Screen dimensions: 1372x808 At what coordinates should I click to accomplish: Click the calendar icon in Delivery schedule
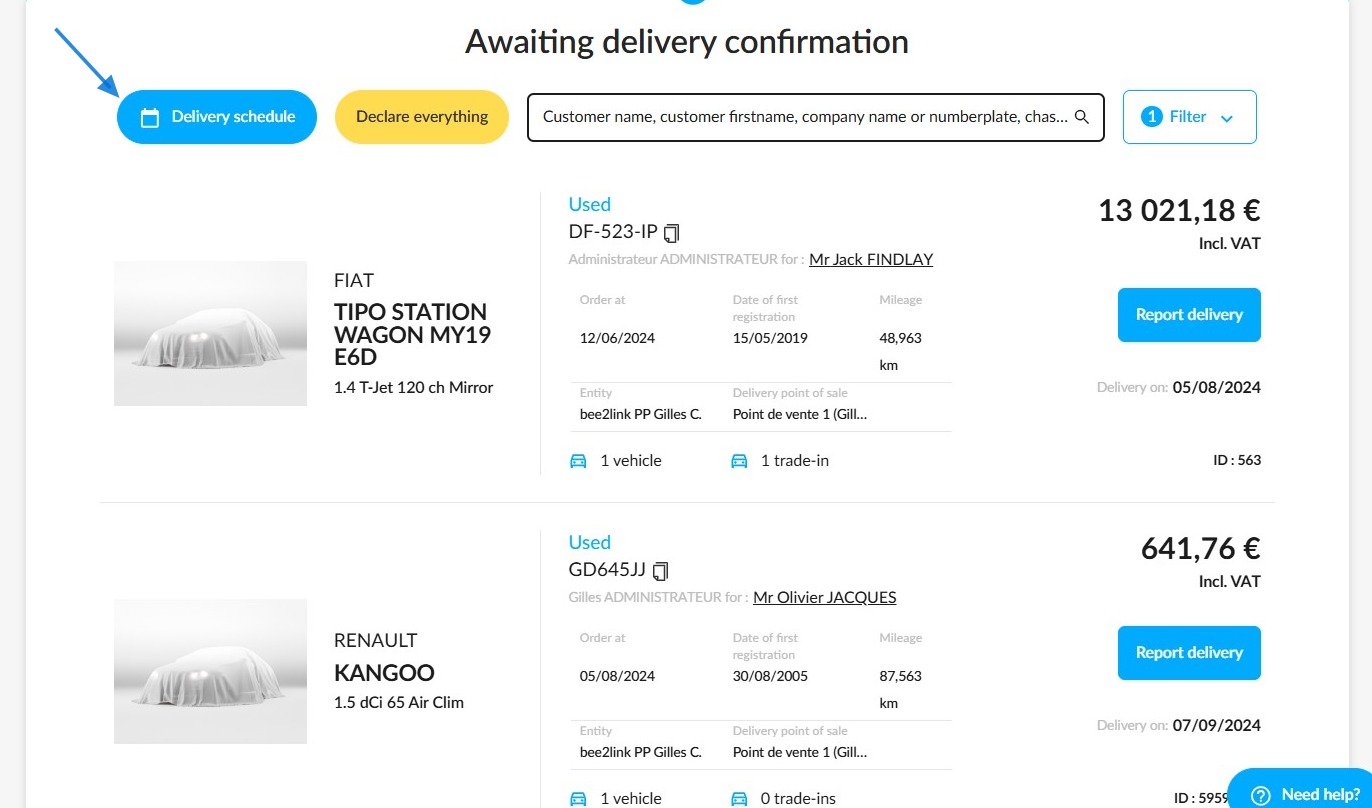[150, 118]
